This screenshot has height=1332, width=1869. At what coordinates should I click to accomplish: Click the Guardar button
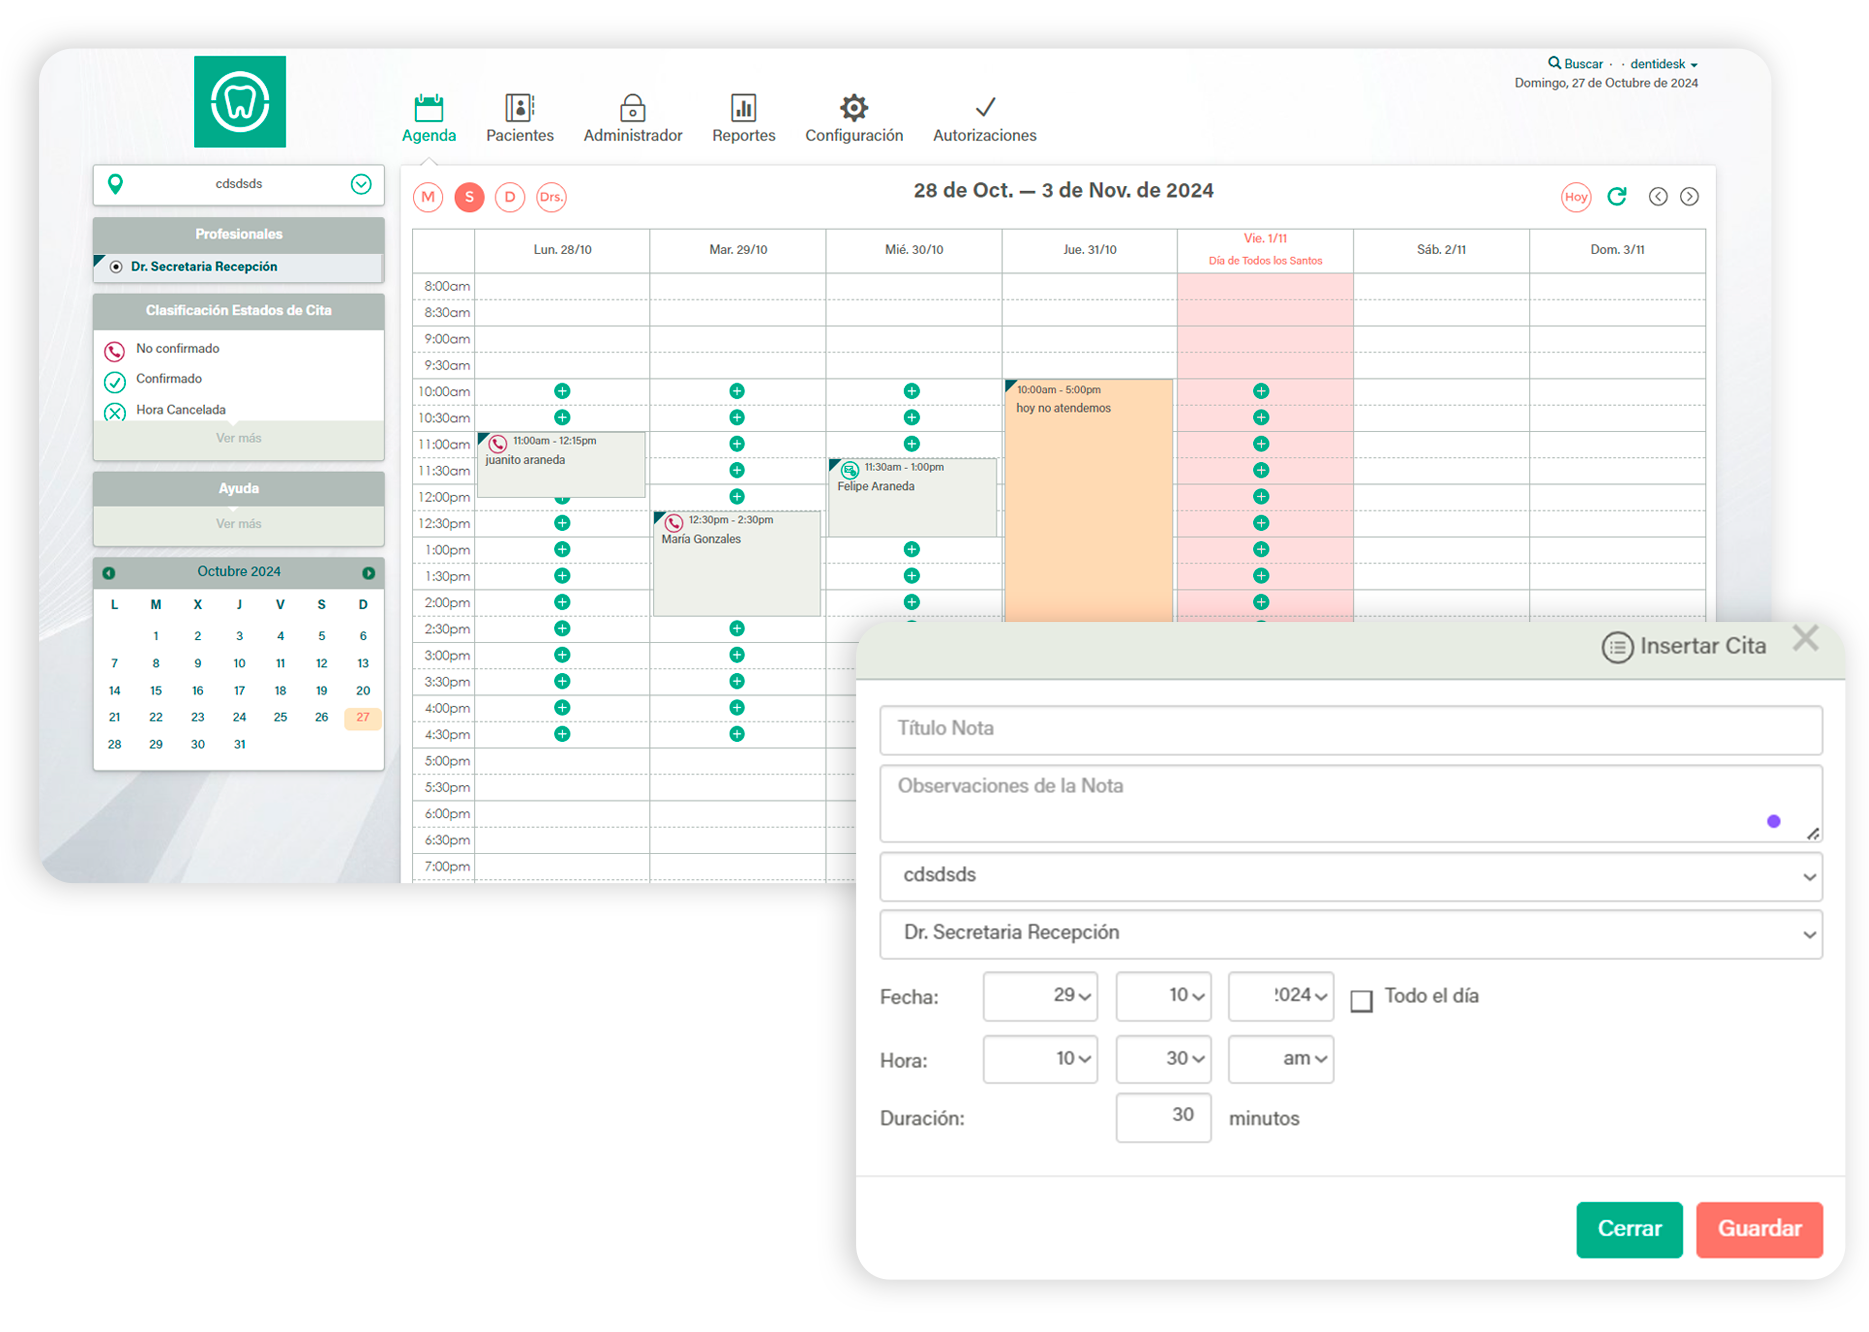click(x=1759, y=1229)
